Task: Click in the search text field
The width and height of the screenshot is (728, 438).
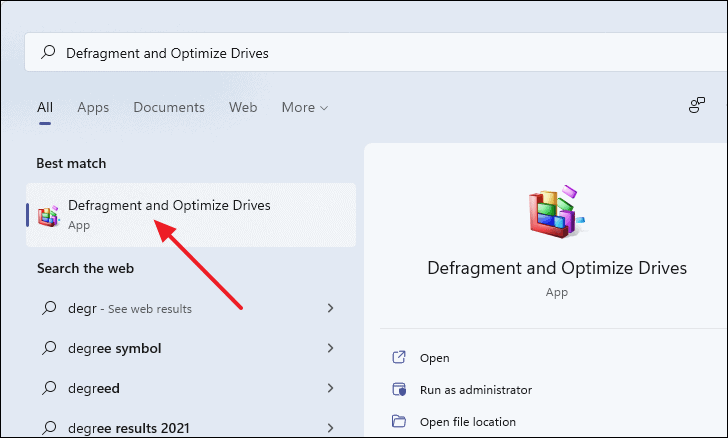Action: click(x=376, y=52)
